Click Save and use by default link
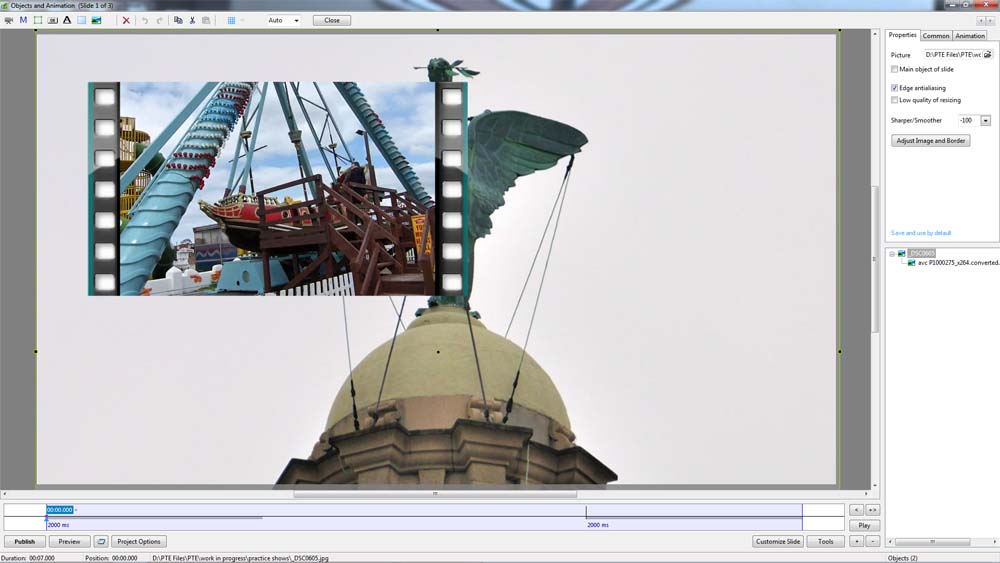This screenshot has height=563, width=1000. point(921,233)
